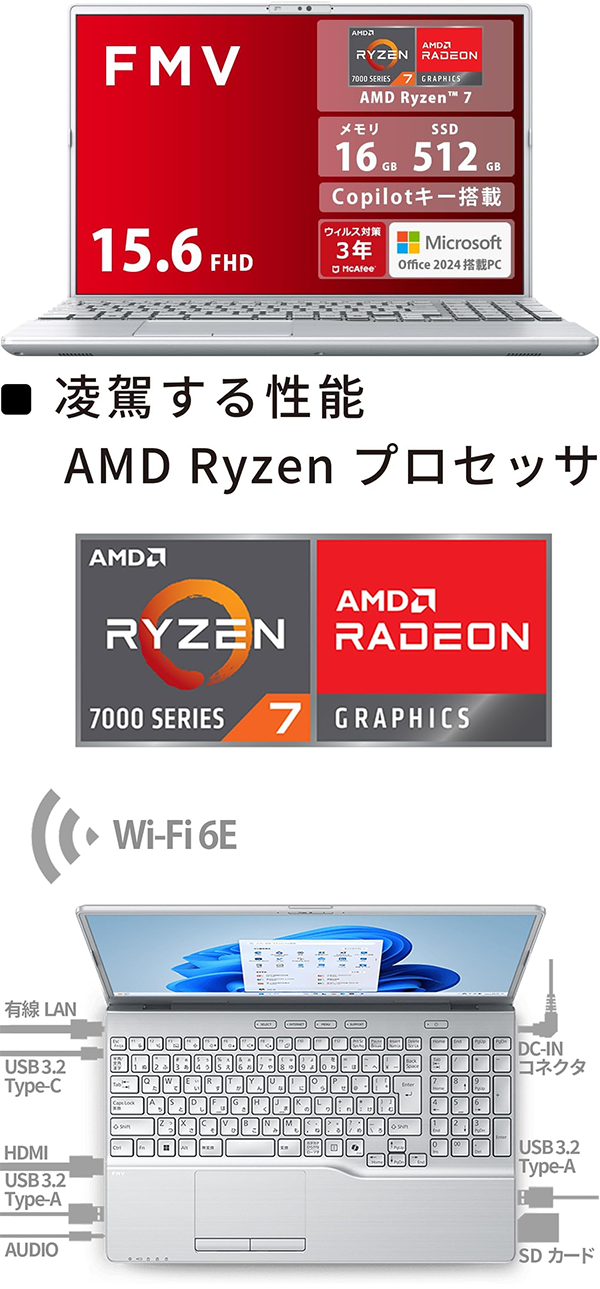Click the right-side USB 3.2 Type-A label
The width and height of the screenshot is (600, 1289).
[549, 1156]
